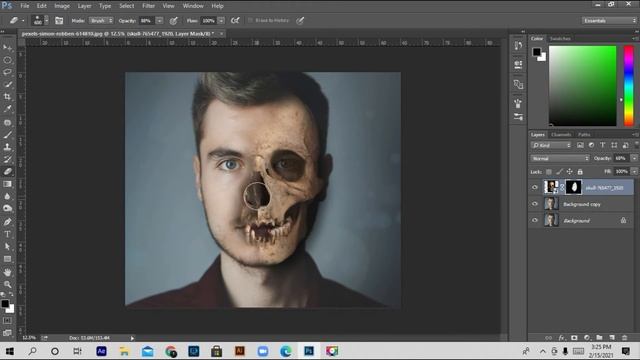
Task: Switch to the Swatches tab
Action: (x=560, y=39)
